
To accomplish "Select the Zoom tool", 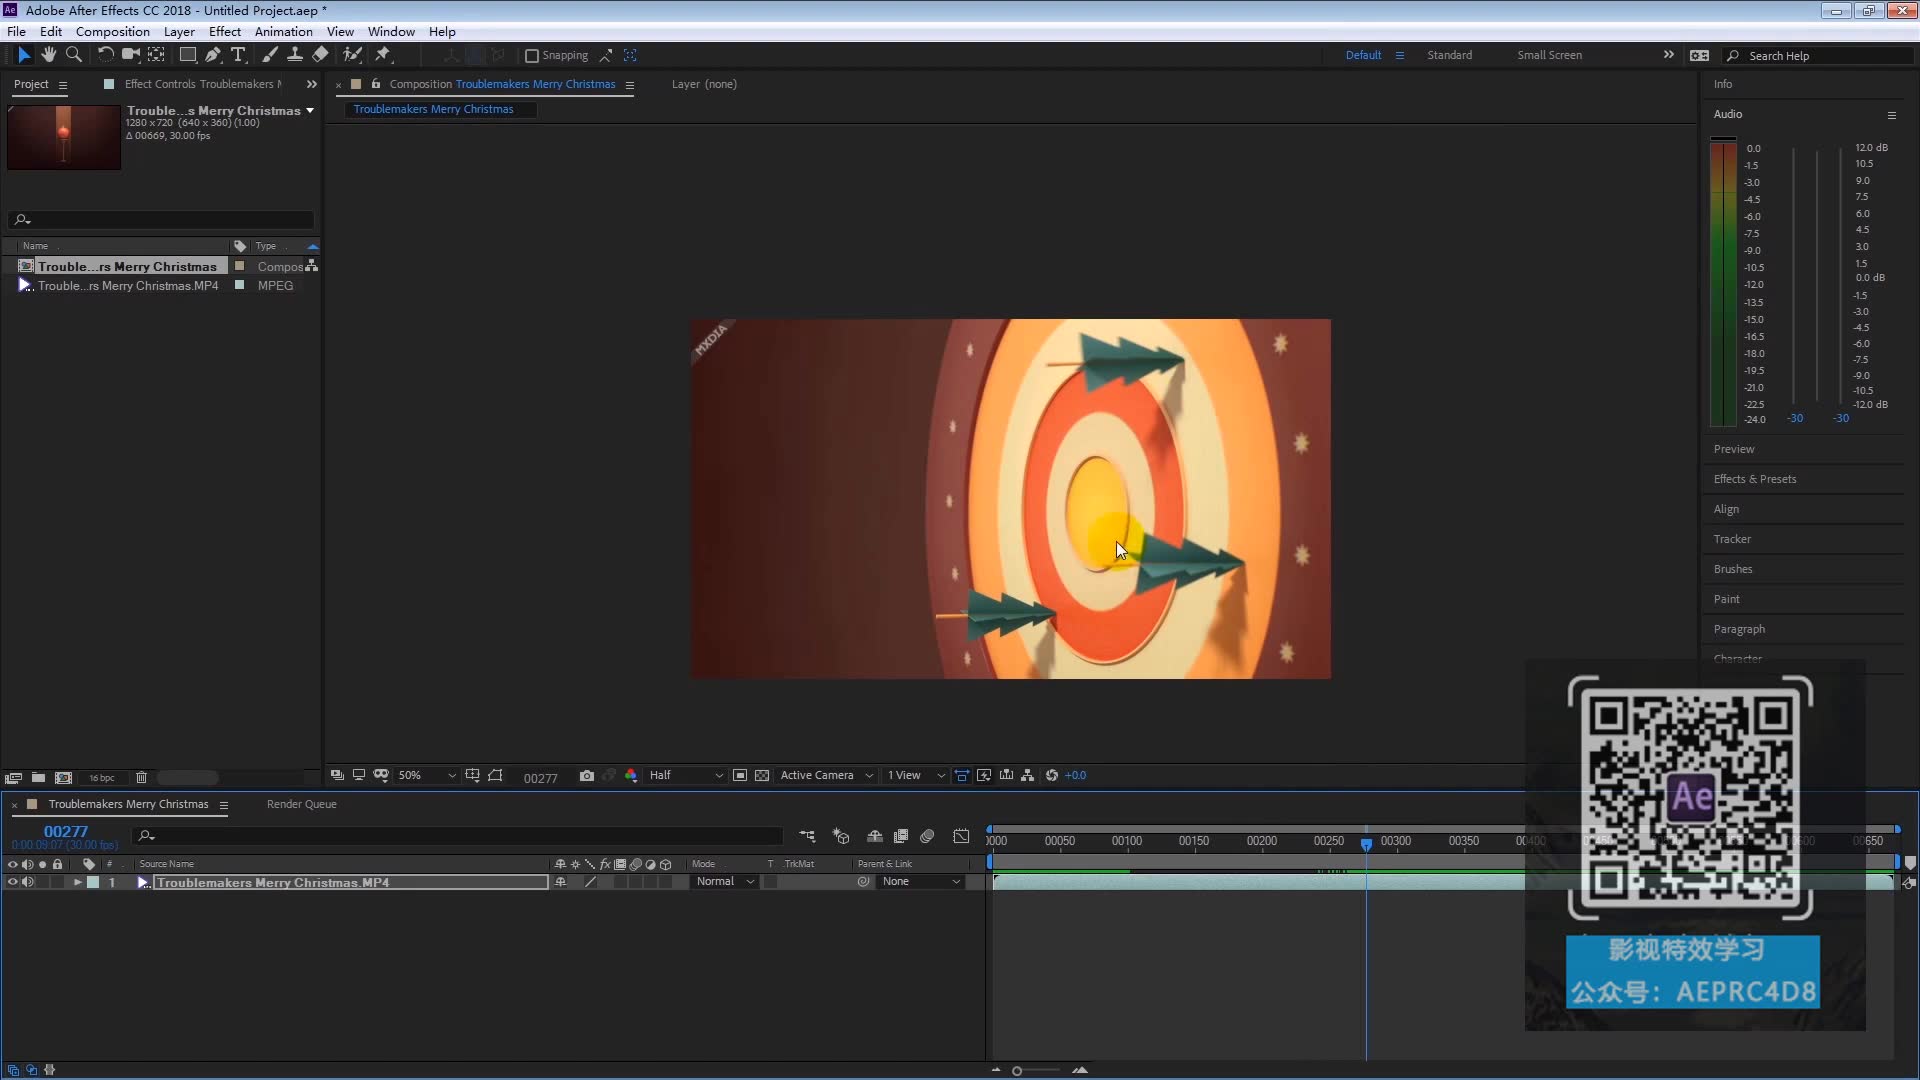I will (74, 55).
